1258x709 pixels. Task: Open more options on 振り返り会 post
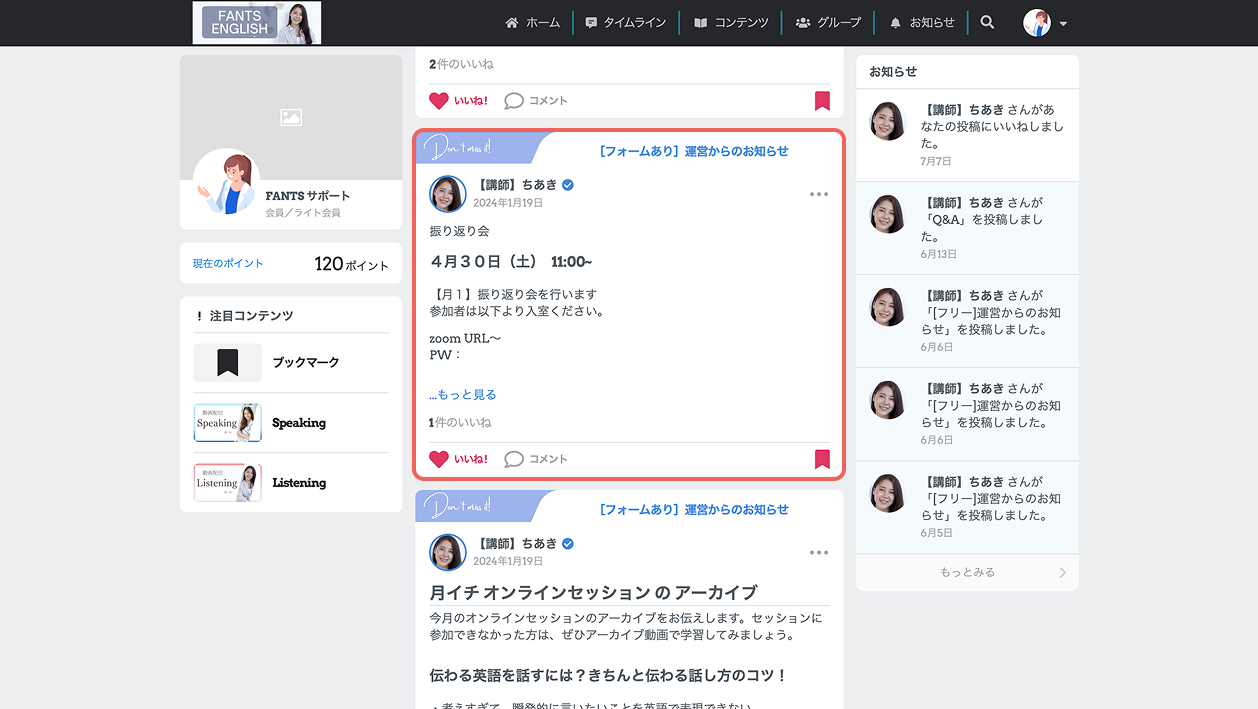pos(819,194)
